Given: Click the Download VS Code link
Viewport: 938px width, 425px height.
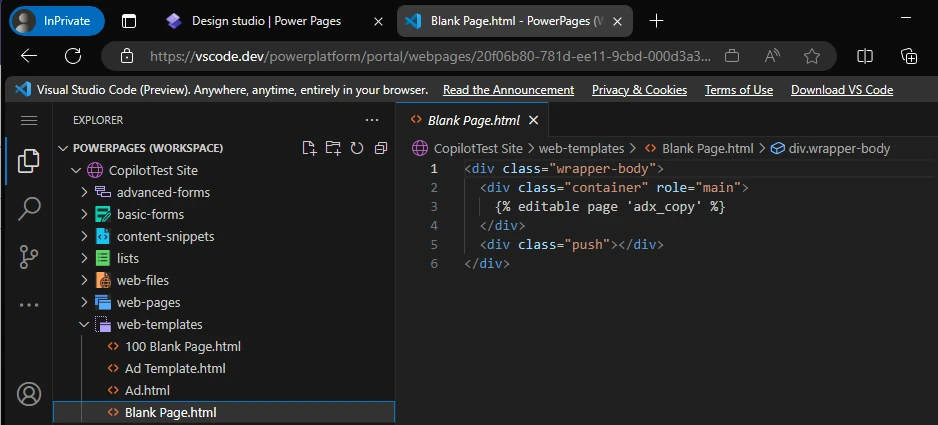Looking at the screenshot, I should click(841, 89).
